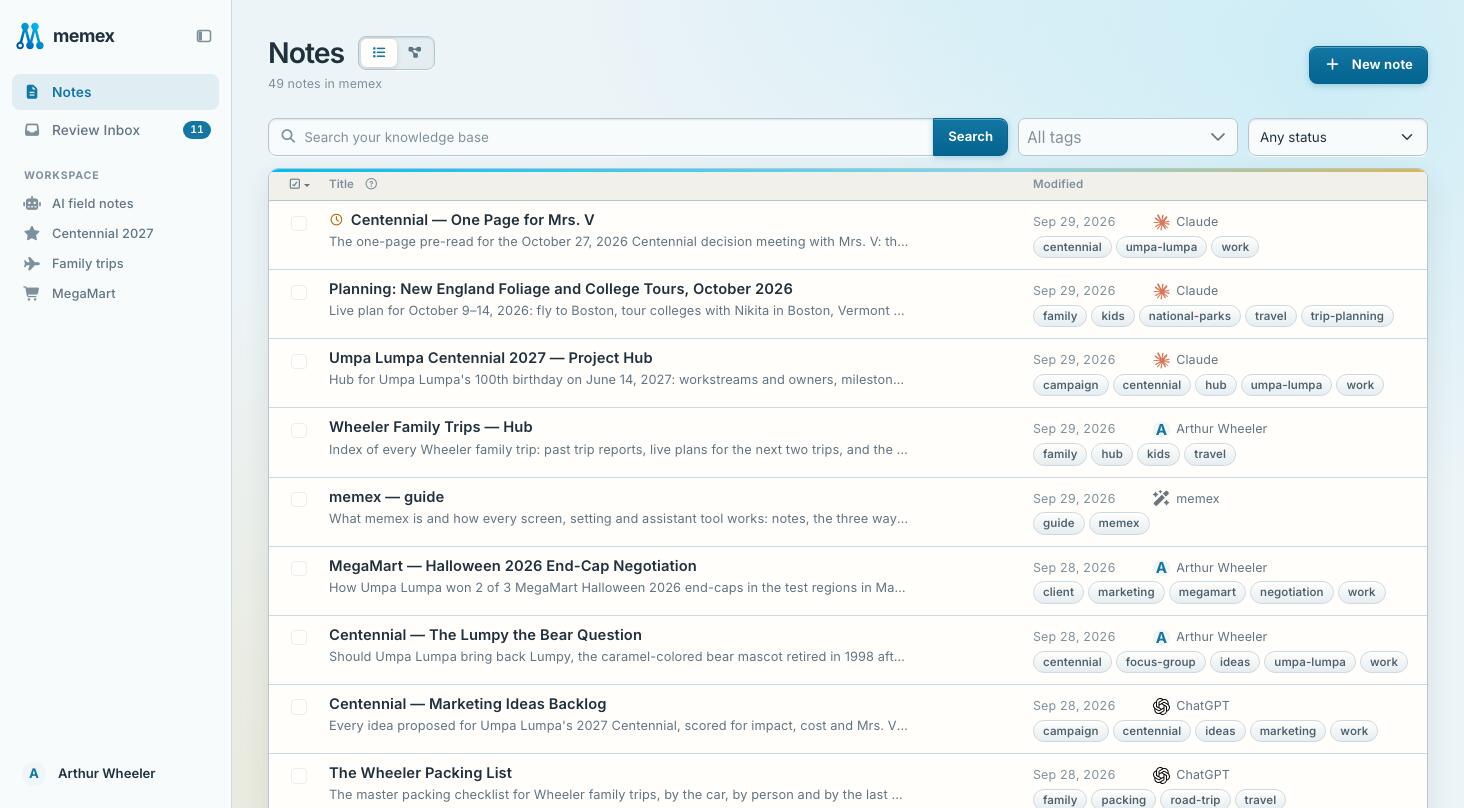Click the Search button
Image resolution: width=1464 pixels, height=808 pixels.
(970, 137)
